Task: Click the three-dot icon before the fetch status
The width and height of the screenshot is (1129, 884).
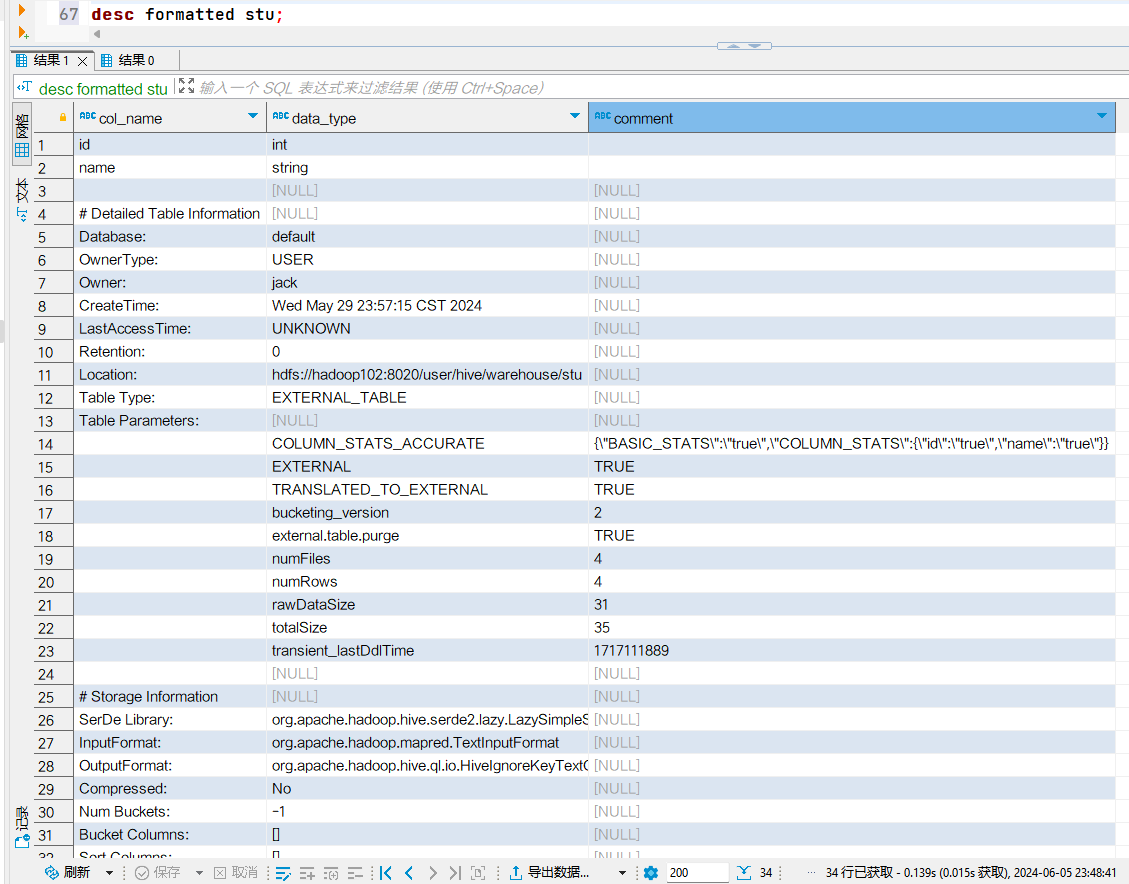Action: [x=811, y=873]
